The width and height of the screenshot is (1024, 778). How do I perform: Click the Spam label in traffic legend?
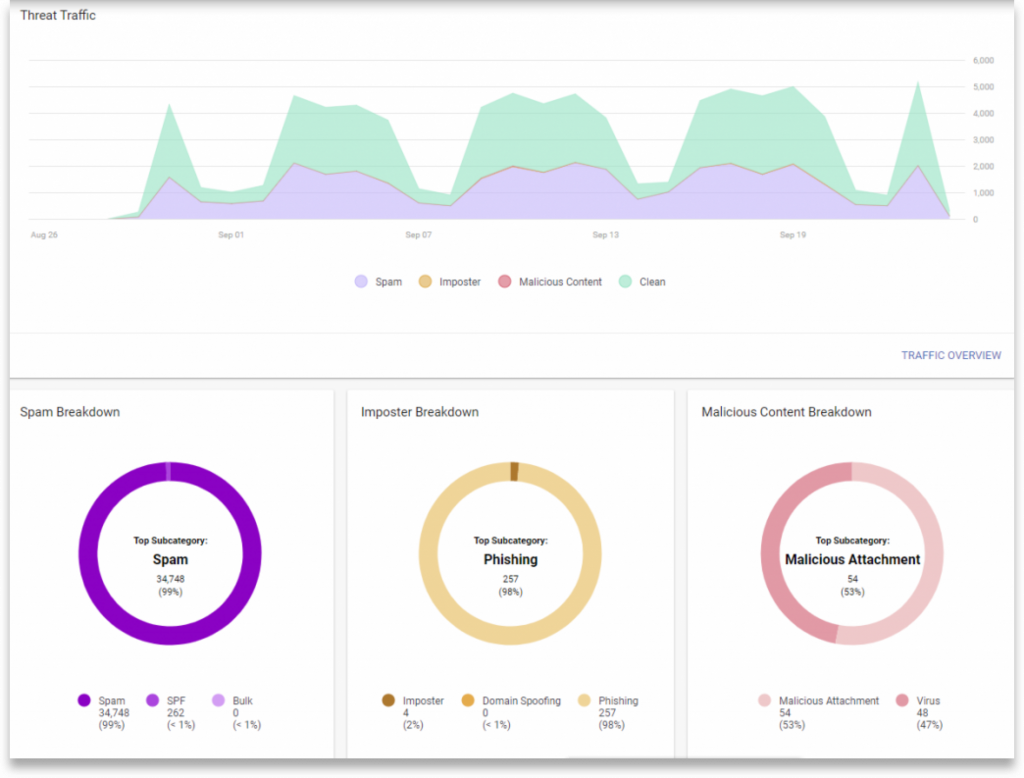tap(389, 282)
